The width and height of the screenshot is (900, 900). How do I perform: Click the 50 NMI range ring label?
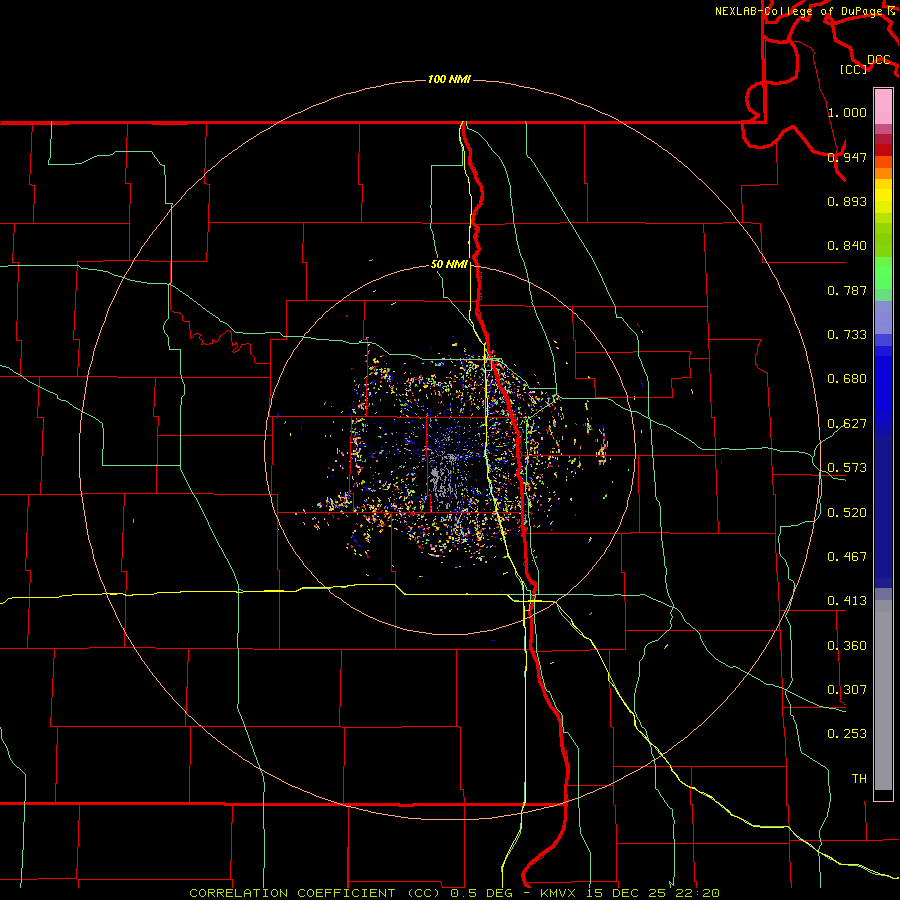coord(449,264)
